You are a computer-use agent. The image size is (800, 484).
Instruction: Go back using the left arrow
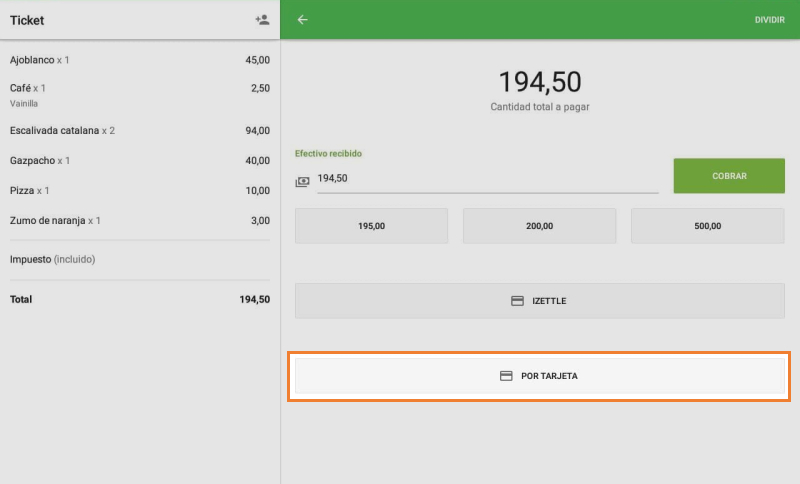pos(303,20)
